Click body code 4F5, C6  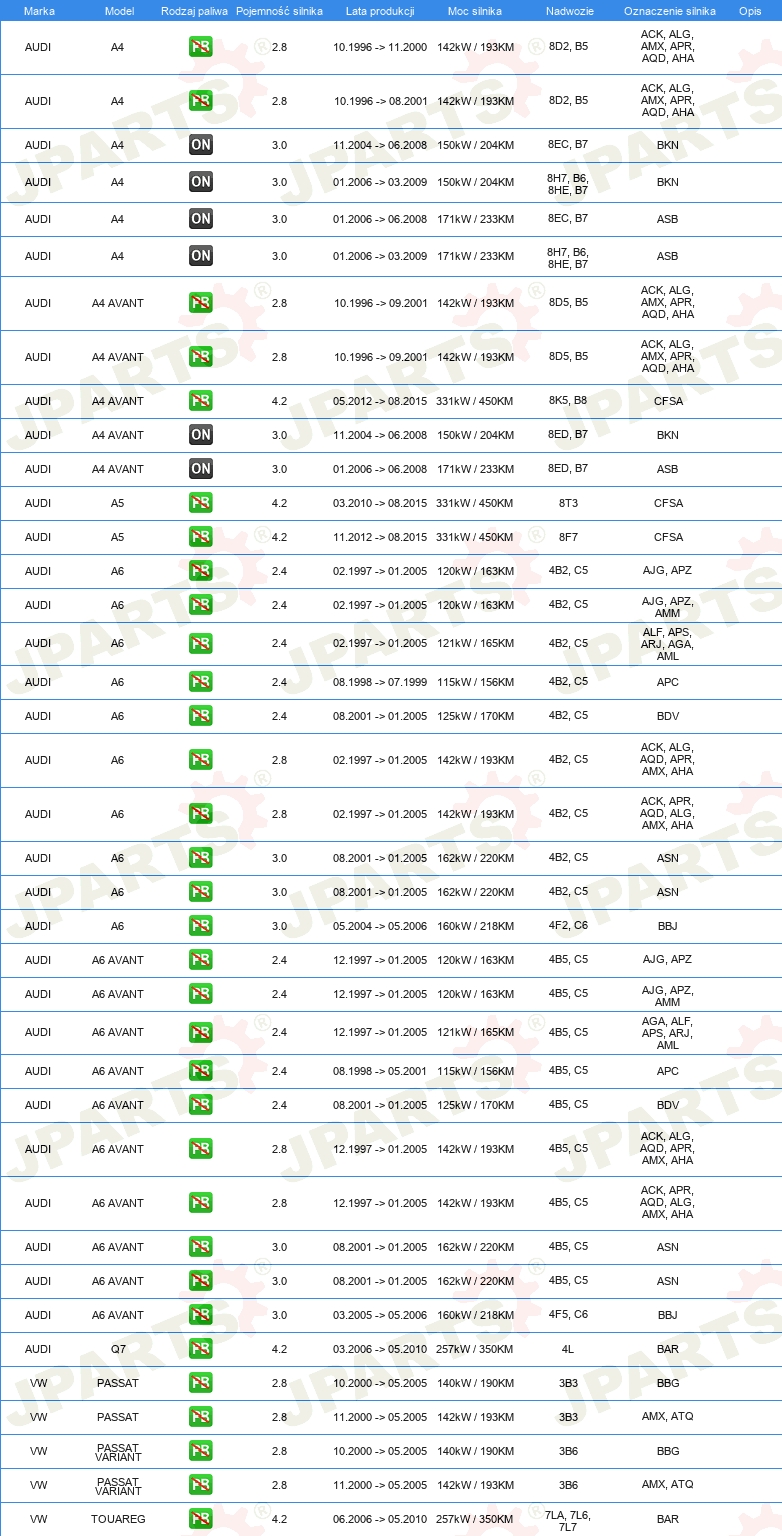coord(568,1314)
